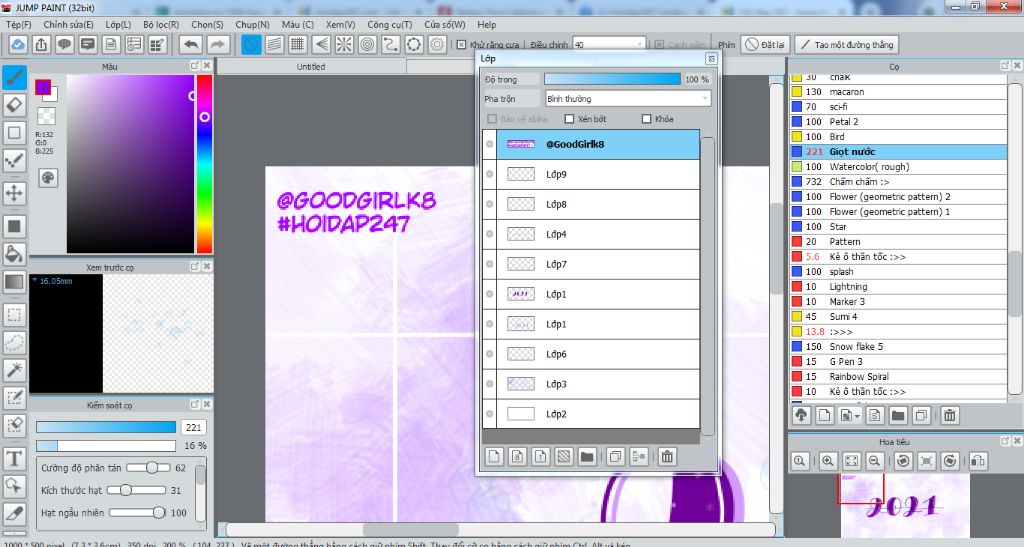Select the Brush tool in left toolbar
This screenshot has width=1024, height=547.
[14, 77]
